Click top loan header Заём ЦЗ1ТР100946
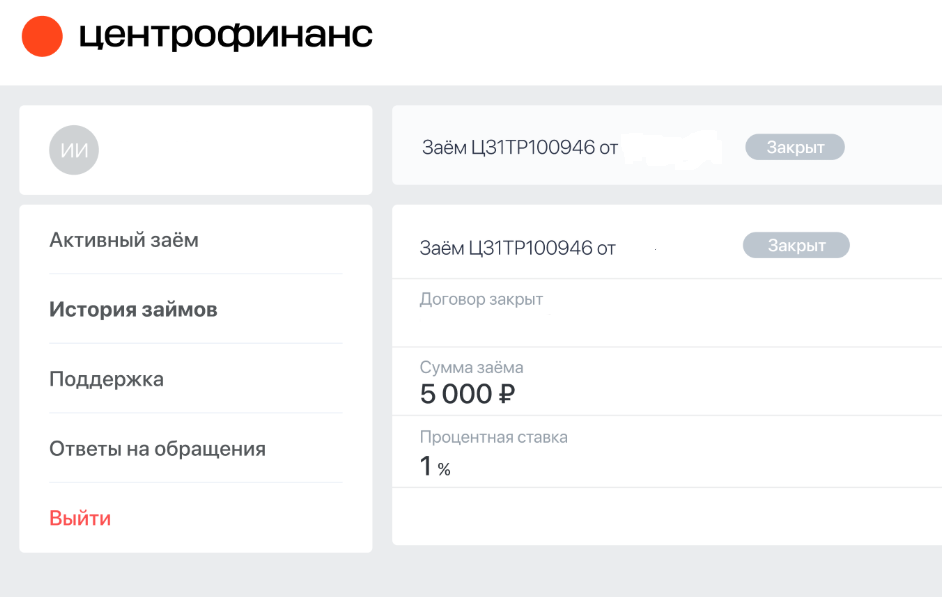The width and height of the screenshot is (942, 597). pyautogui.click(x=520, y=147)
